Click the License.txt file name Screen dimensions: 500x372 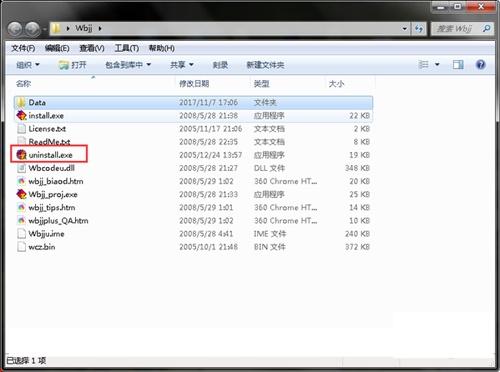click(x=47, y=129)
